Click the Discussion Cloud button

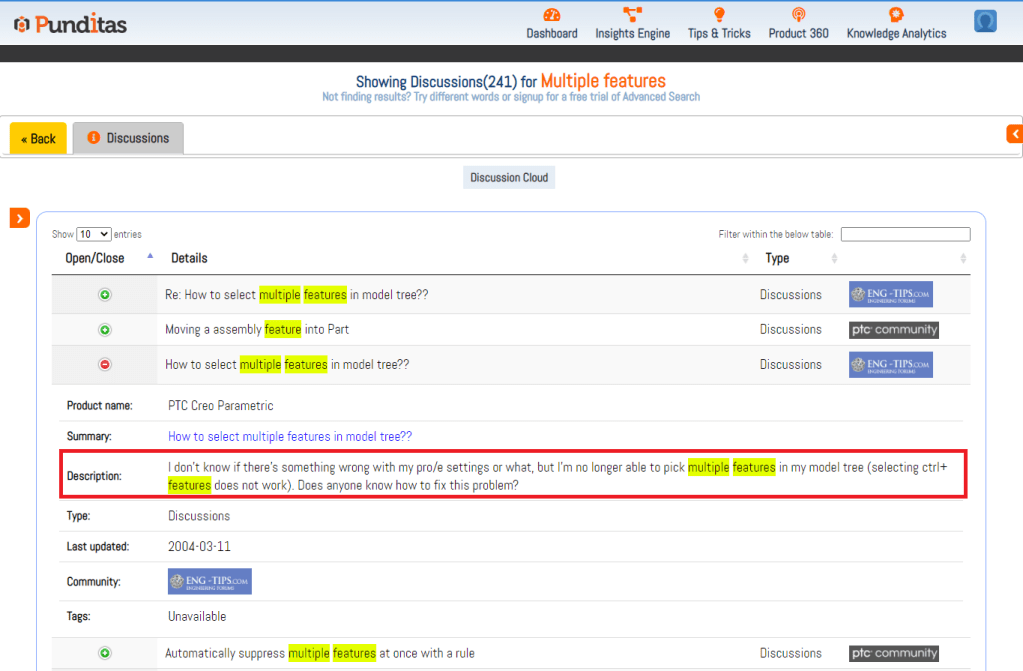509,178
